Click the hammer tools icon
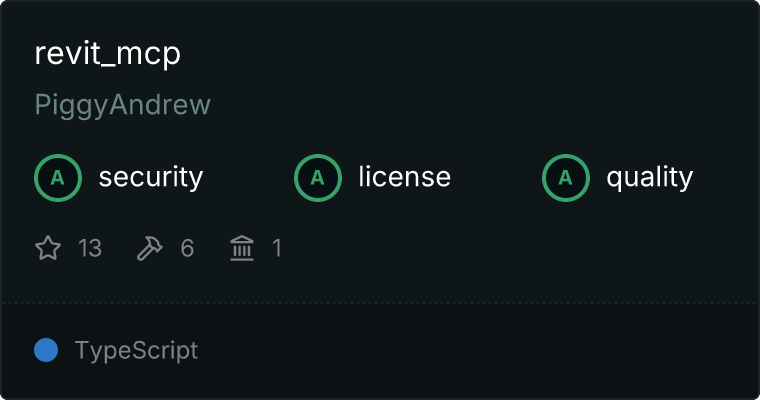Viewport: 760px width, 400px height. (x=150, y=248)
